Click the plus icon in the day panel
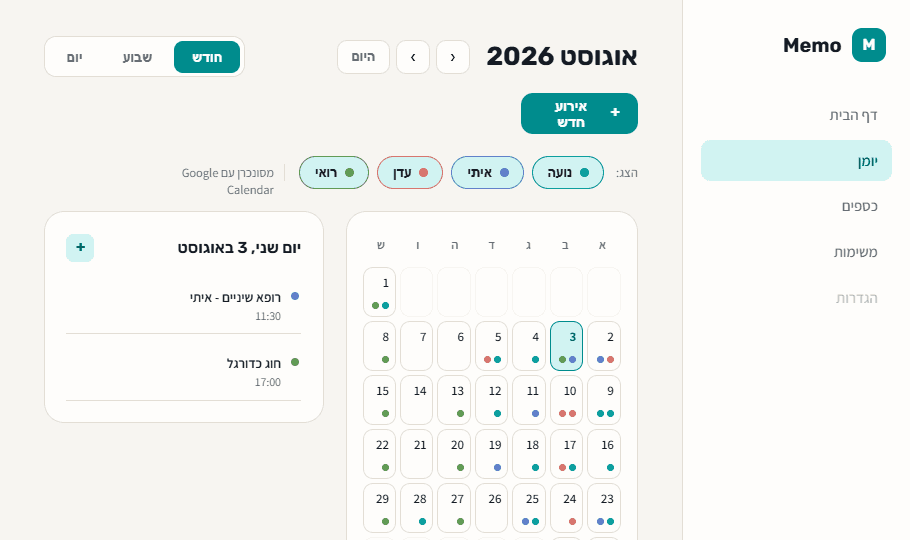910x540 pixels. pyautogui.click(x=80, y=248)
